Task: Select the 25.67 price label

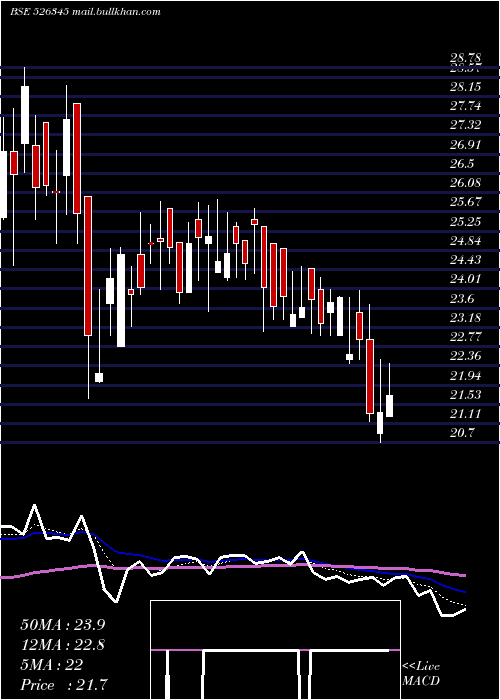Action: click(x=466, y=202)
